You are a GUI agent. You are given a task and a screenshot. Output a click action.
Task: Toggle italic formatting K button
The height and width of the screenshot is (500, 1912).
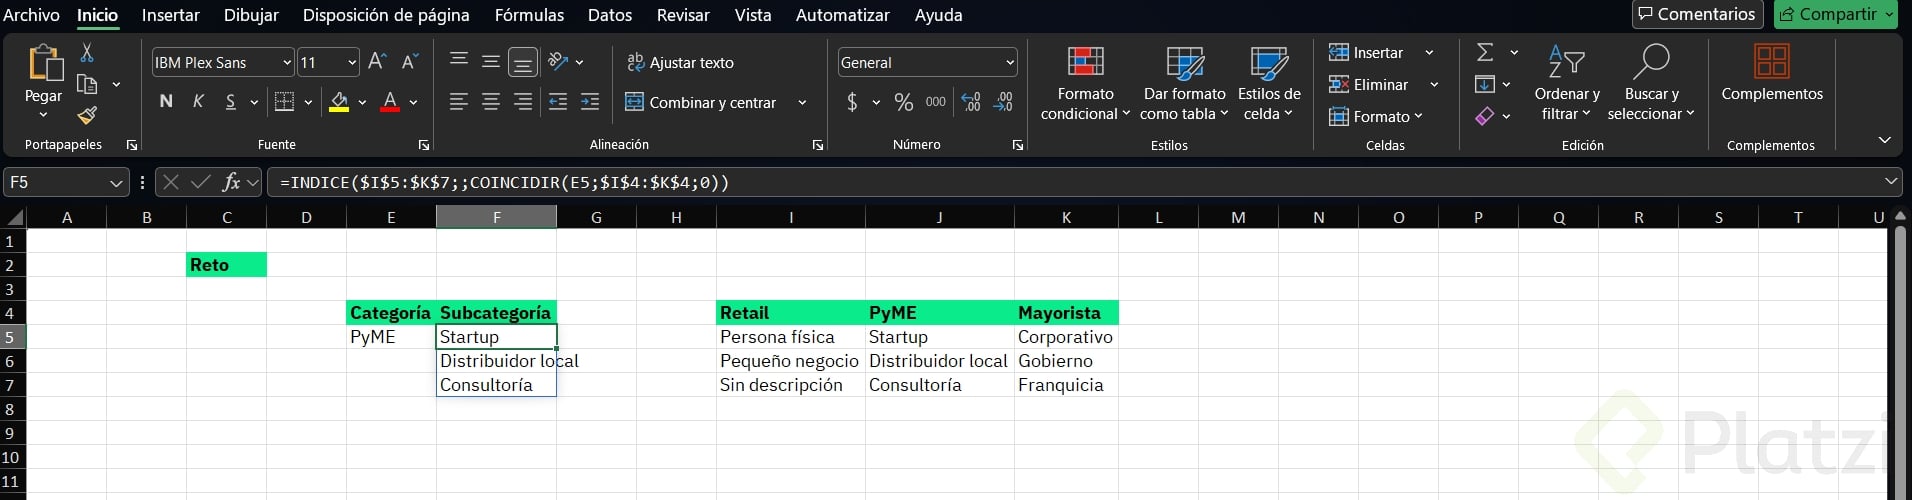coord(198,102)
